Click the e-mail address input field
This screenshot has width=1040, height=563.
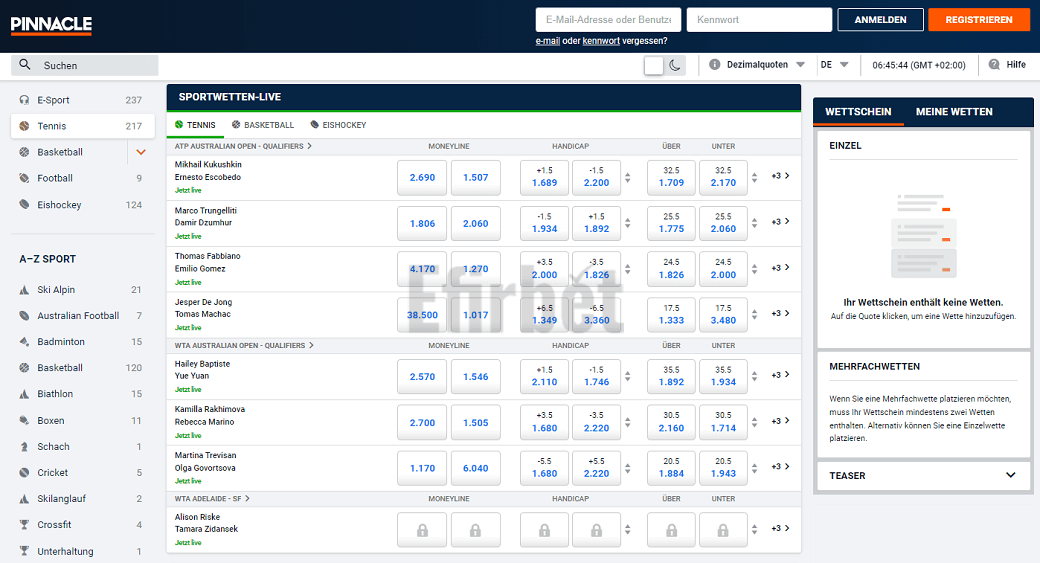(x=608, y=20)
